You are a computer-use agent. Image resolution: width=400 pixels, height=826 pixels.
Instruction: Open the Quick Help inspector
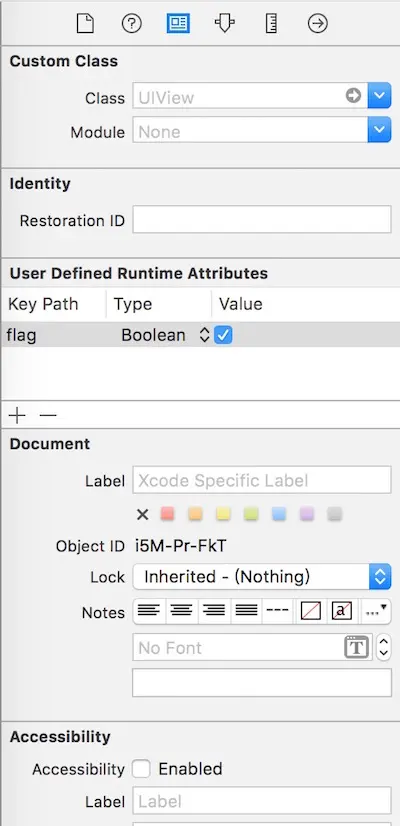click(131, 24)
